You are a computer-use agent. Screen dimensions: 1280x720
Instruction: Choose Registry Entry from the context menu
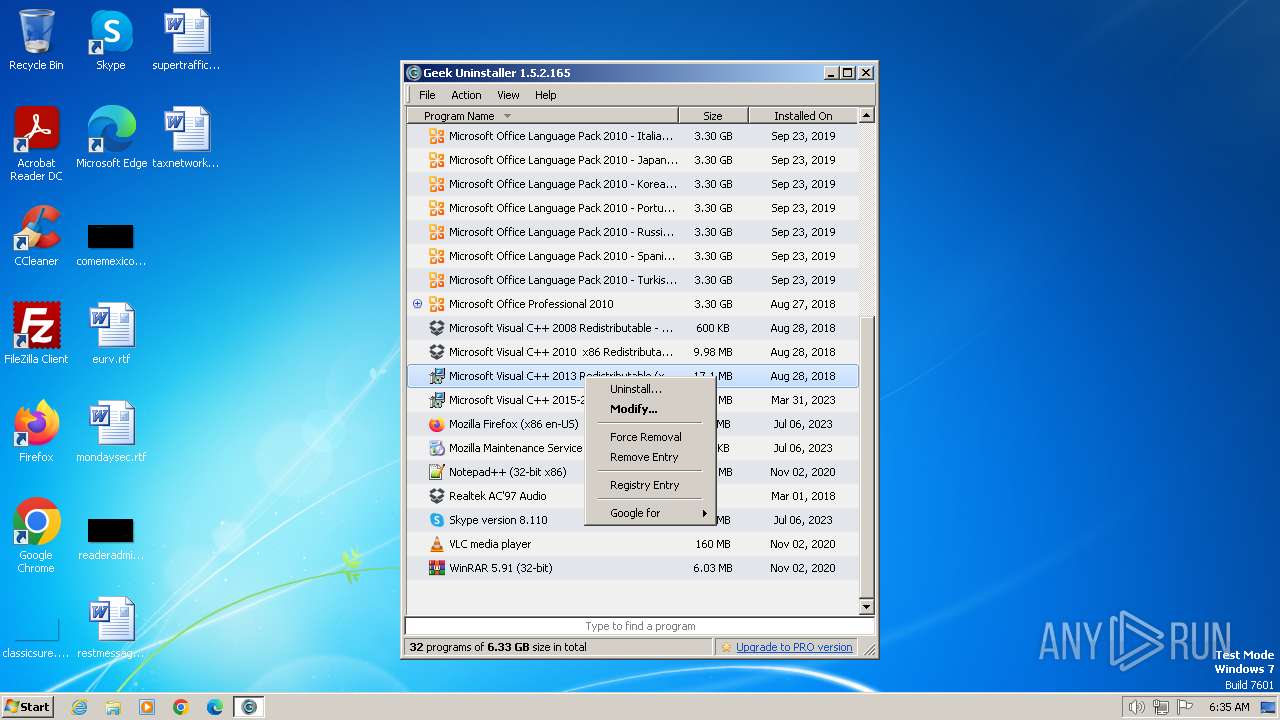(x=649, y=485)
